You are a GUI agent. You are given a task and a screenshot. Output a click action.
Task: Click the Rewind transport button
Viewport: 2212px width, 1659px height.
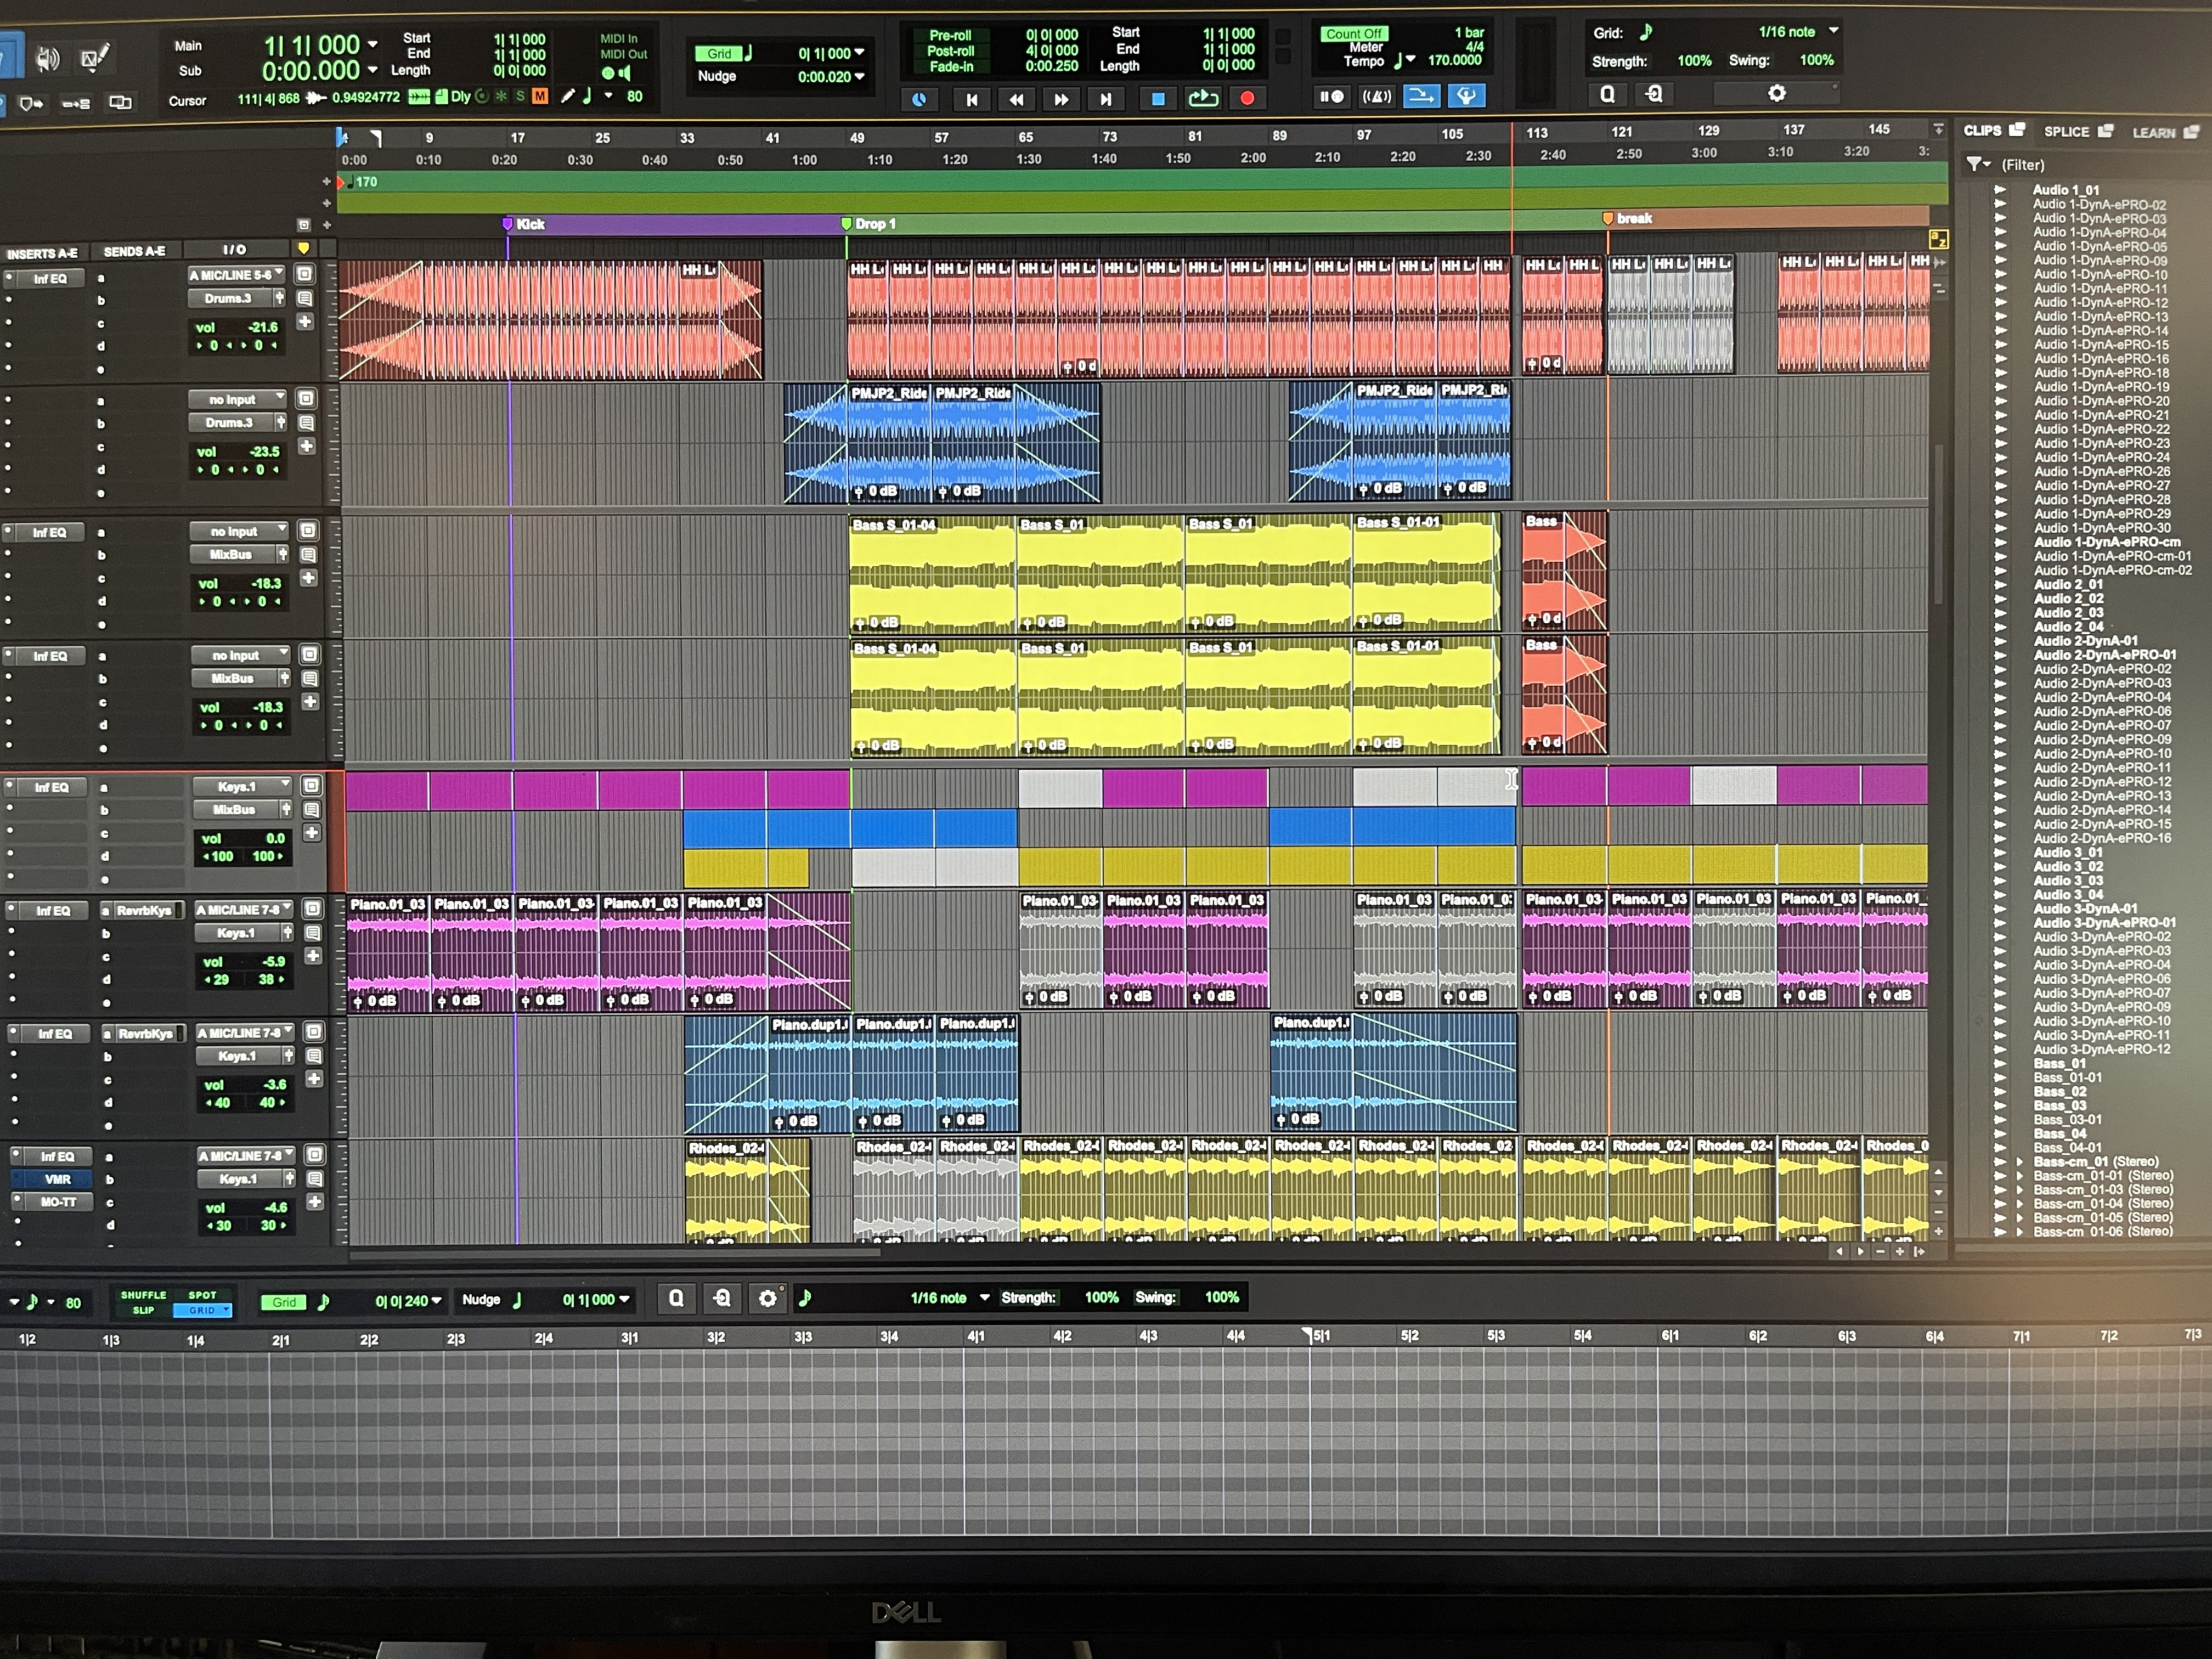(1016, 99)
